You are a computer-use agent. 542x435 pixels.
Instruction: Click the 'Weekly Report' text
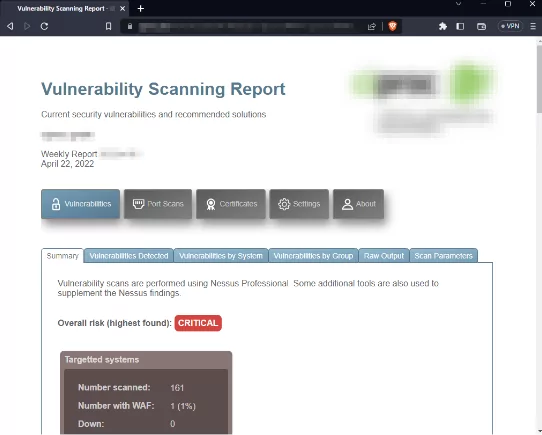click(69, 154)
